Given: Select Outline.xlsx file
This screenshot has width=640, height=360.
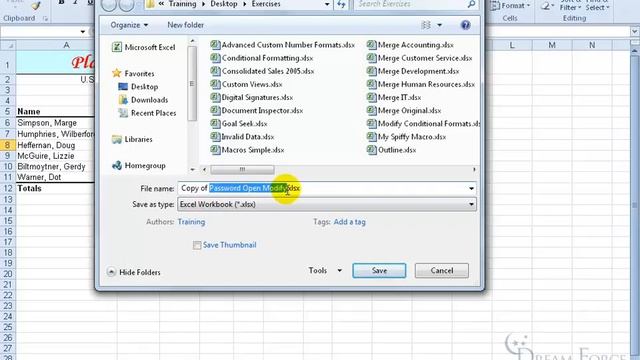Looking at the screenshot, I should coord(391,150).
